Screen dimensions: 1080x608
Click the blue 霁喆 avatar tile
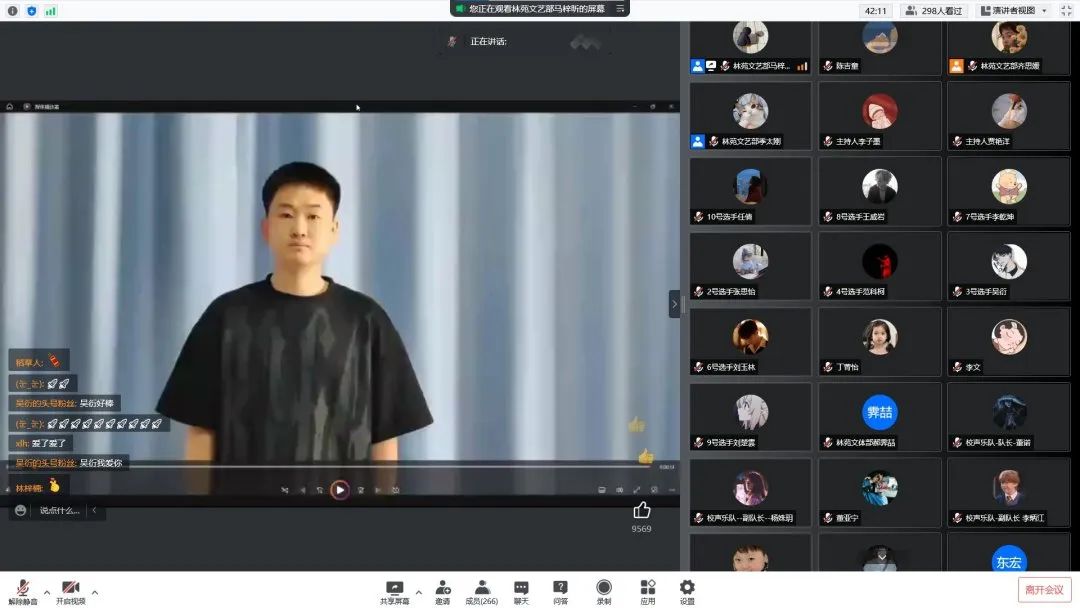pyautogui.click(x=880, y=412)
